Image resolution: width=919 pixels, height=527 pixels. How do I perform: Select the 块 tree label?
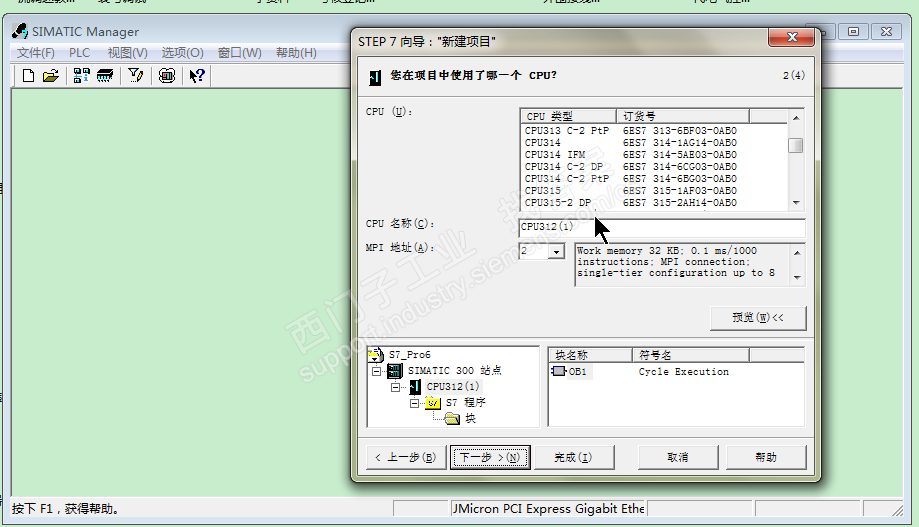pos(471,419)
